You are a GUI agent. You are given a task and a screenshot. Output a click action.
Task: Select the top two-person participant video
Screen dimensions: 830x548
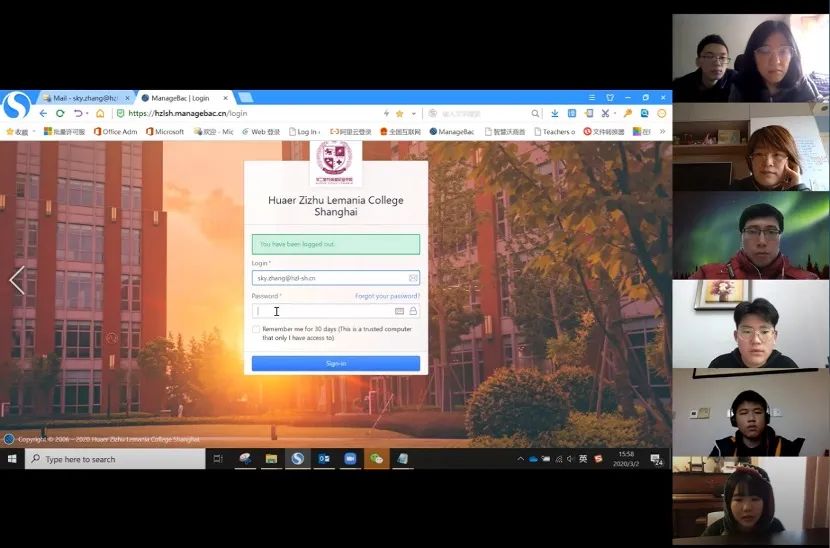751,58
